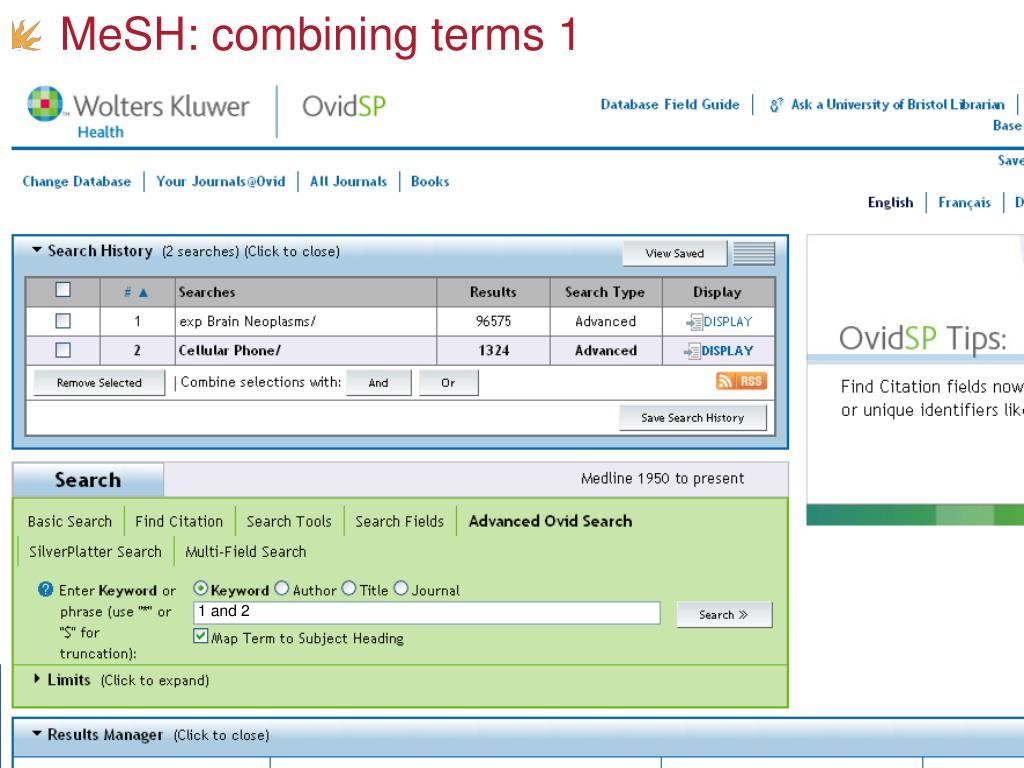
Task: Combine selections with And button
Action: [379, 383]
